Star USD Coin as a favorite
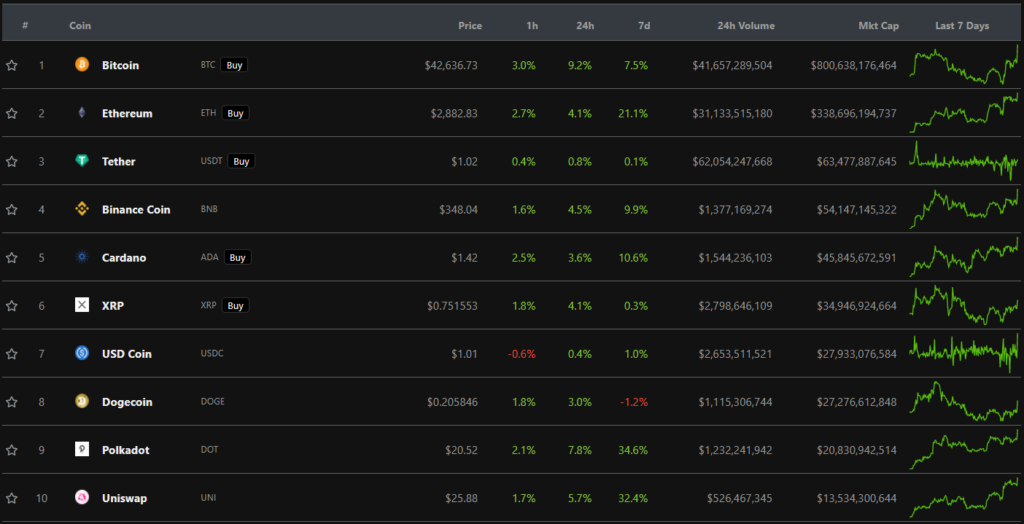Screen dimensions: 1024x524 point(12,354)
